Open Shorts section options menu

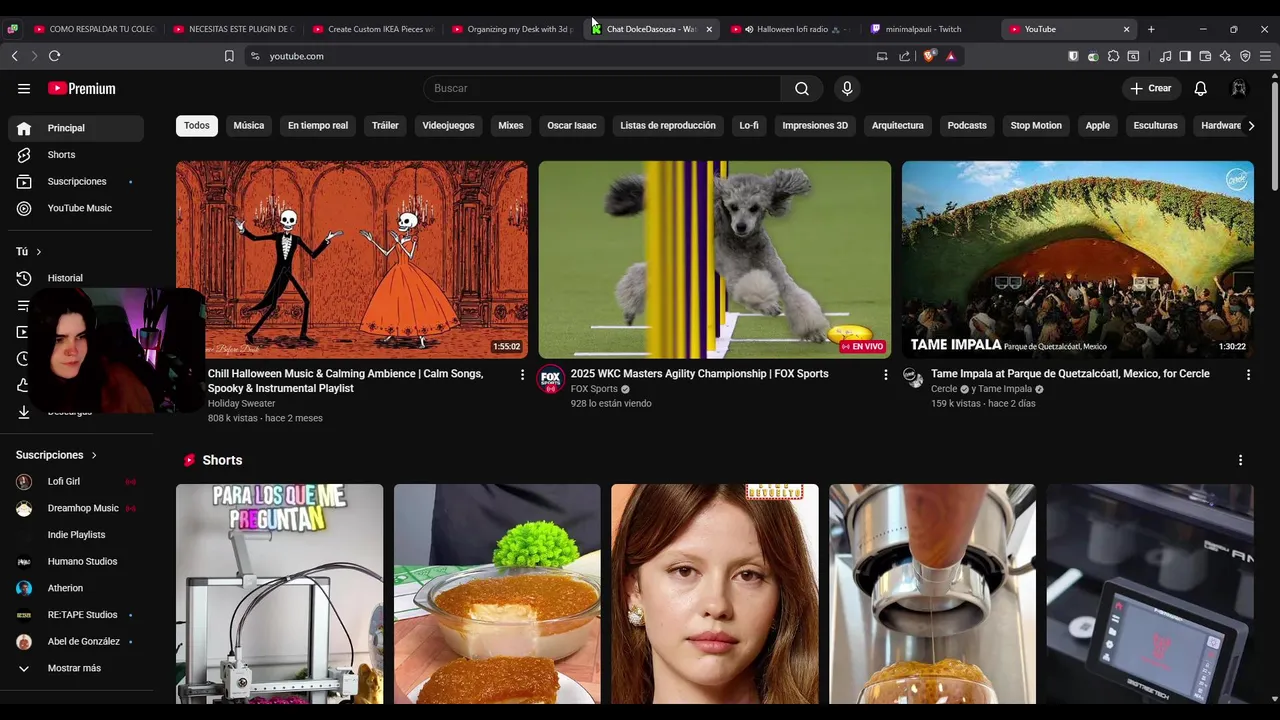coord(1240,460)
